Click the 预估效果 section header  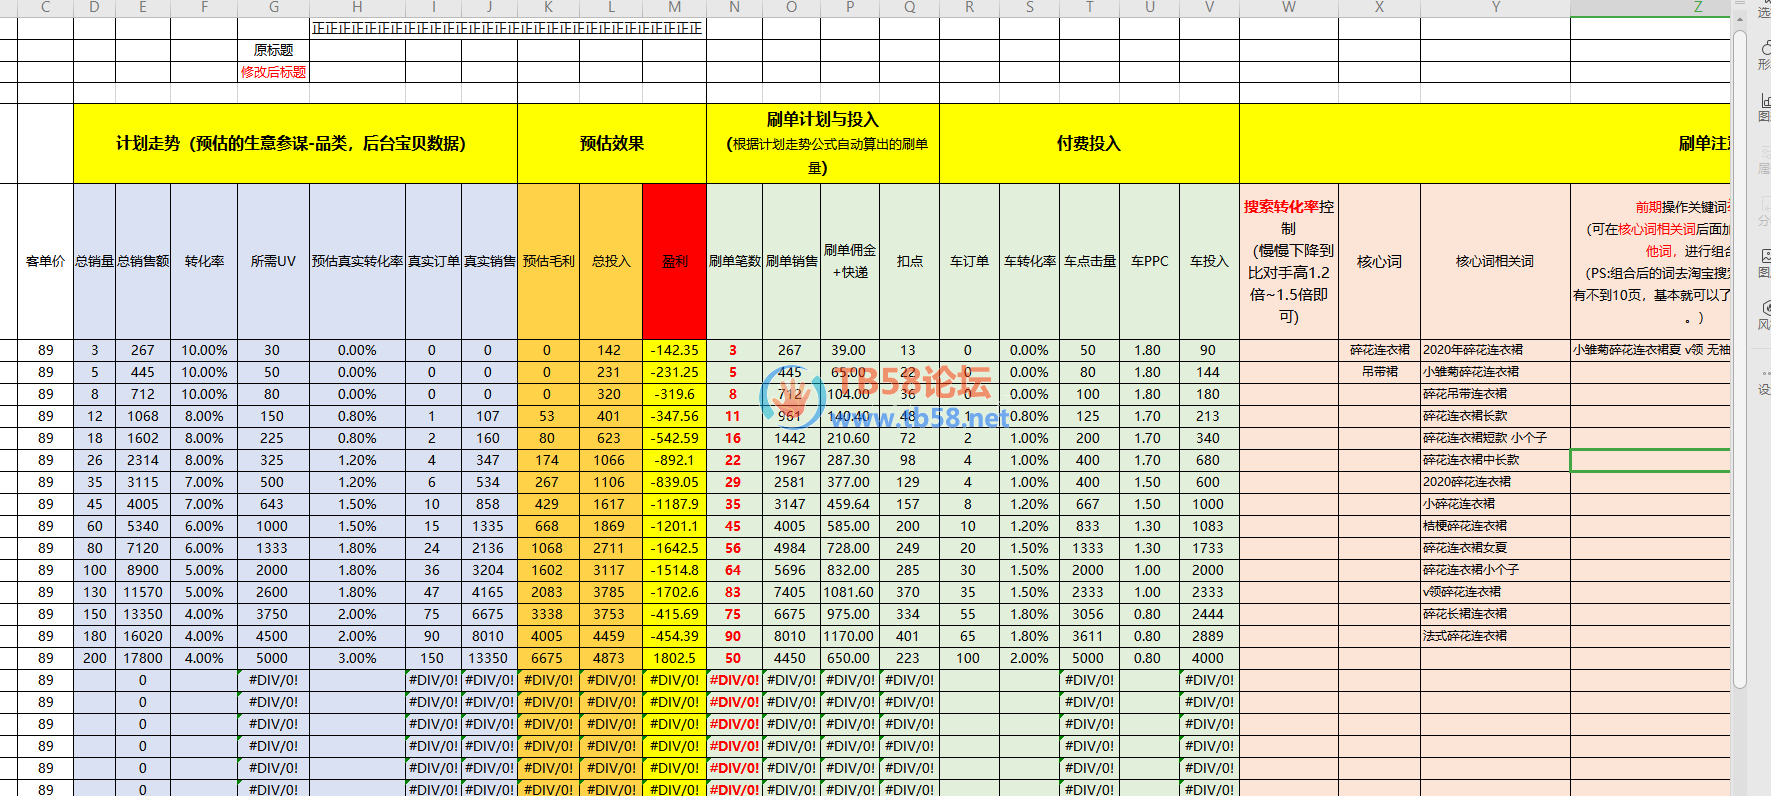612,143
